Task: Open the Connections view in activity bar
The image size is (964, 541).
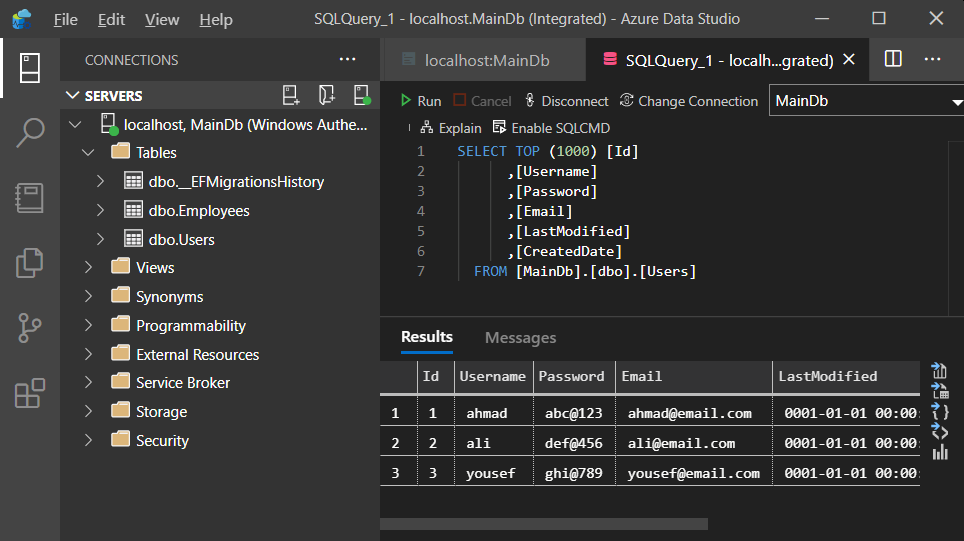Action: coord(30,68)
